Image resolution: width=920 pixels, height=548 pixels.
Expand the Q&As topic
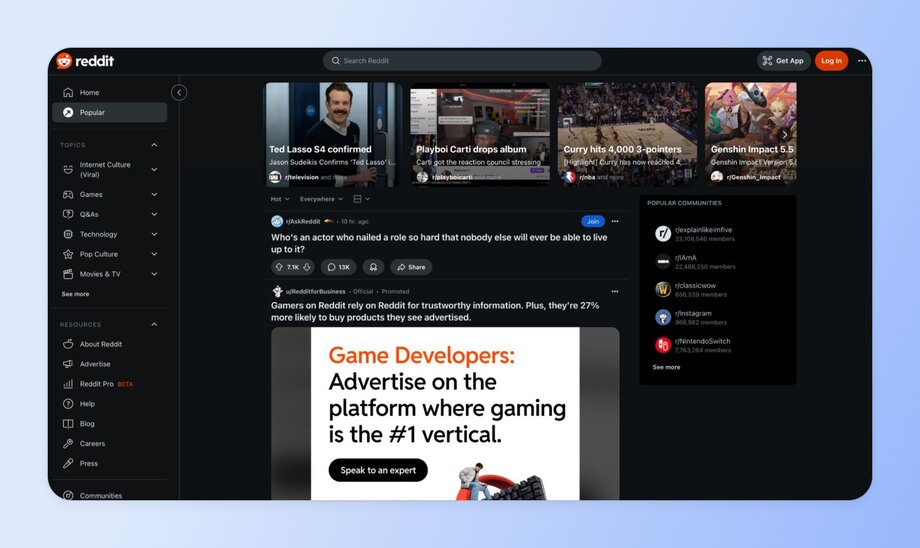click(x=154, y=214)
